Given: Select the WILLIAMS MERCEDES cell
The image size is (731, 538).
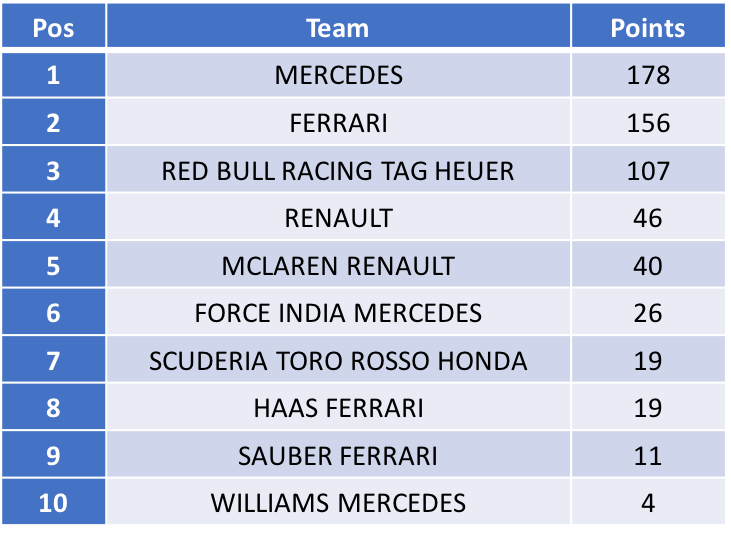Looking at the screenshot, I should pyautogui.click(x=338, y=503).
